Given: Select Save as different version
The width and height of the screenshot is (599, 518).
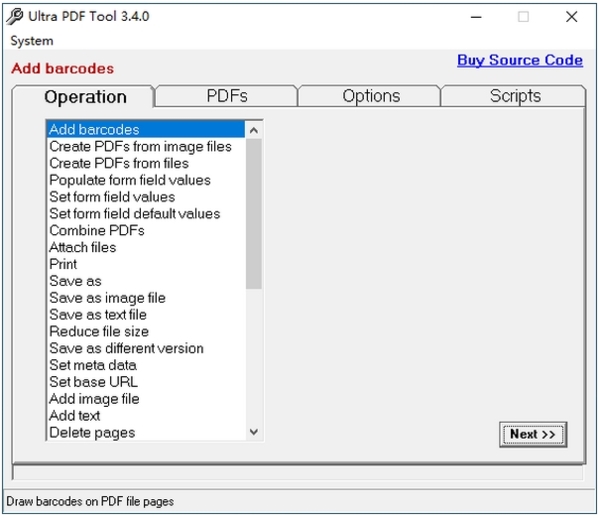Looking at the screenshot, I should tap(146, 348).
